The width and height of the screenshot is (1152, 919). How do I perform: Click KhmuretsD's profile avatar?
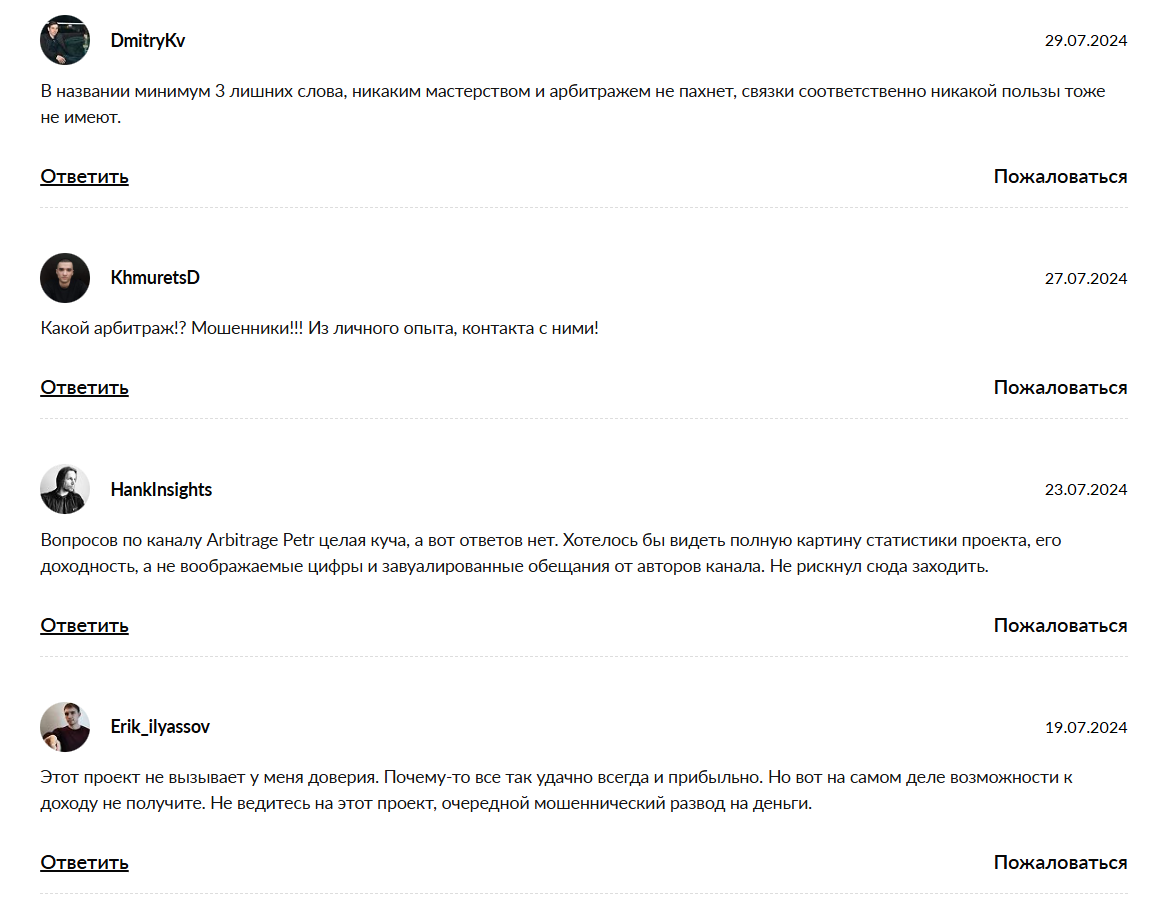65,277
